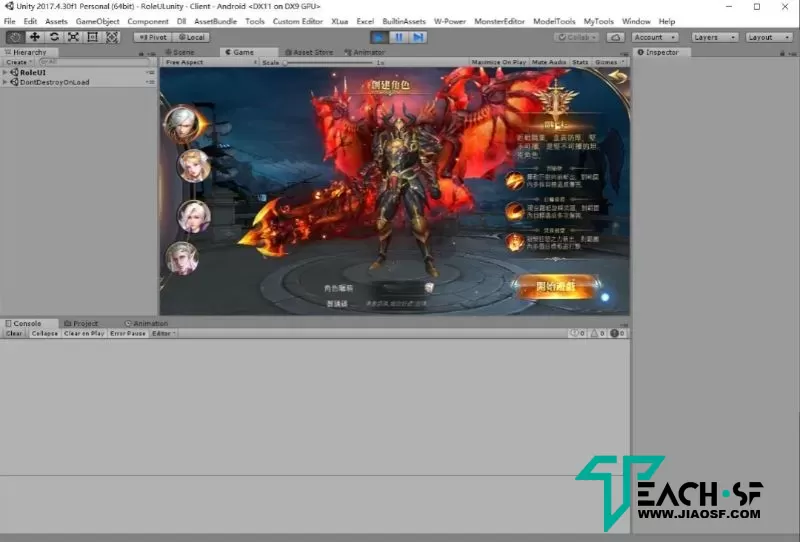Open the Component menu
Image resolution: width=800 pixels, height=542 pixels.
pos(148,21)
